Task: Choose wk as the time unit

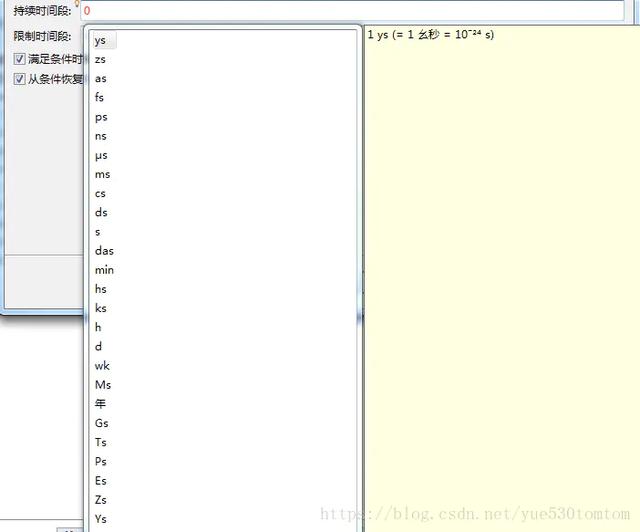Action: point(102,366)
